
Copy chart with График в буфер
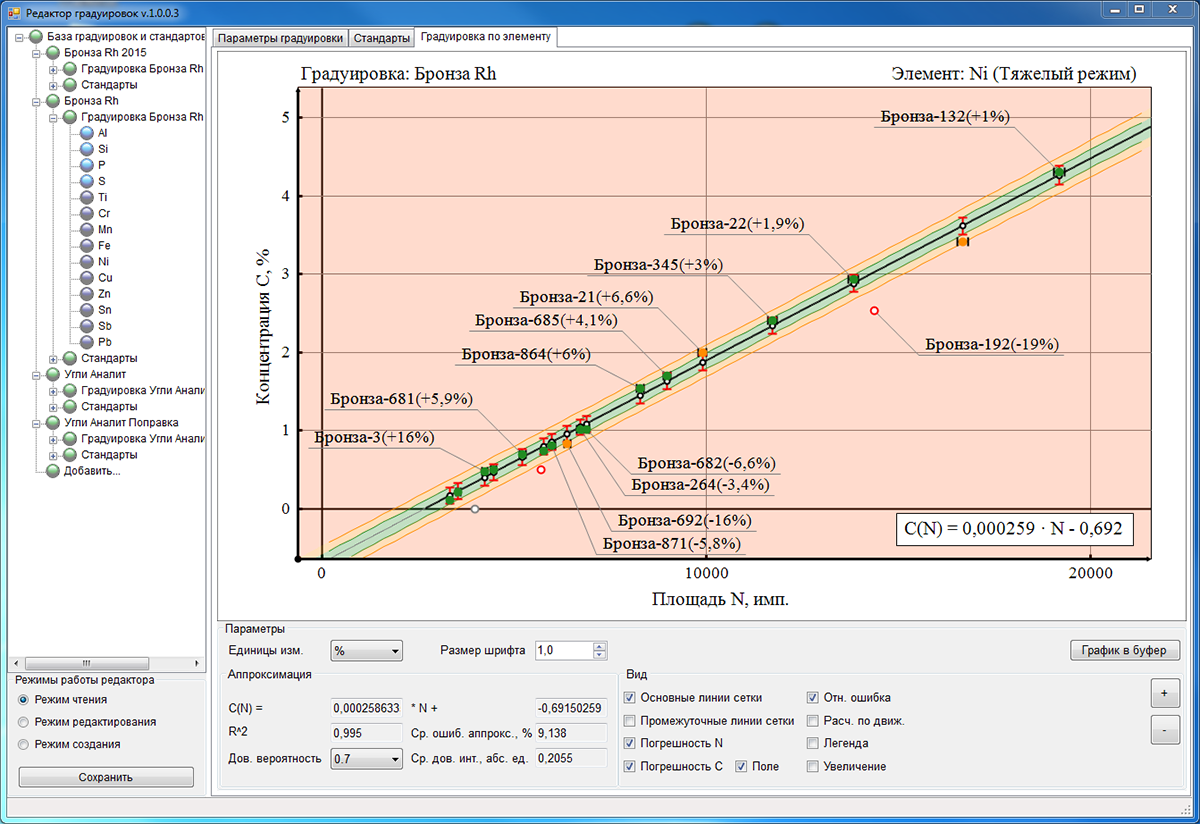click(1124, 651)
